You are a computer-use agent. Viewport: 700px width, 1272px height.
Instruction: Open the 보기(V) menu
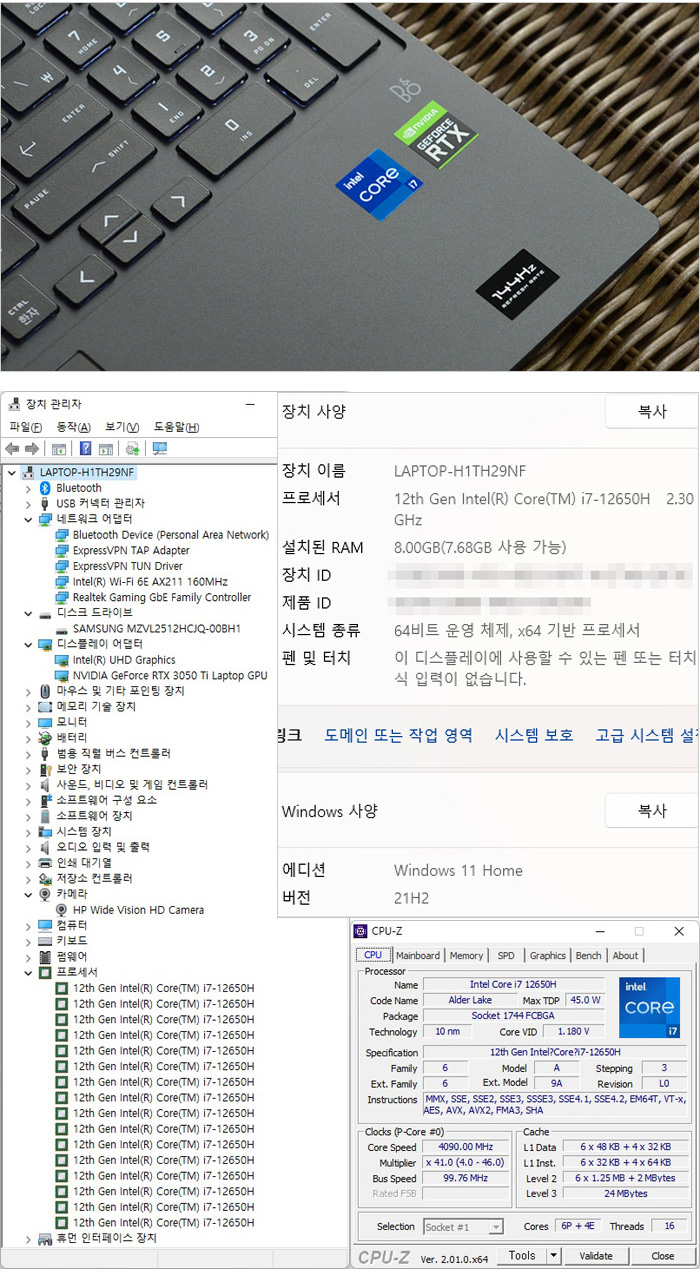tap(121, 427)
